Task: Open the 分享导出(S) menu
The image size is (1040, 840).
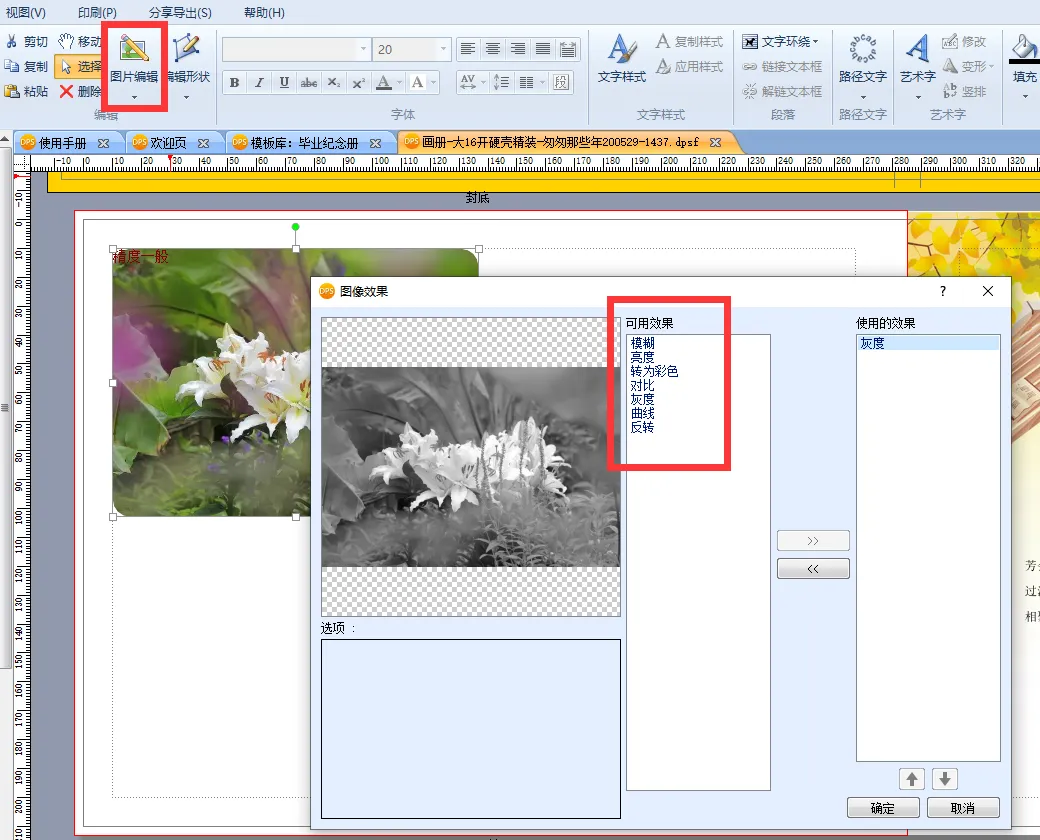Action: pyautogui.click(x=180, y=13)
